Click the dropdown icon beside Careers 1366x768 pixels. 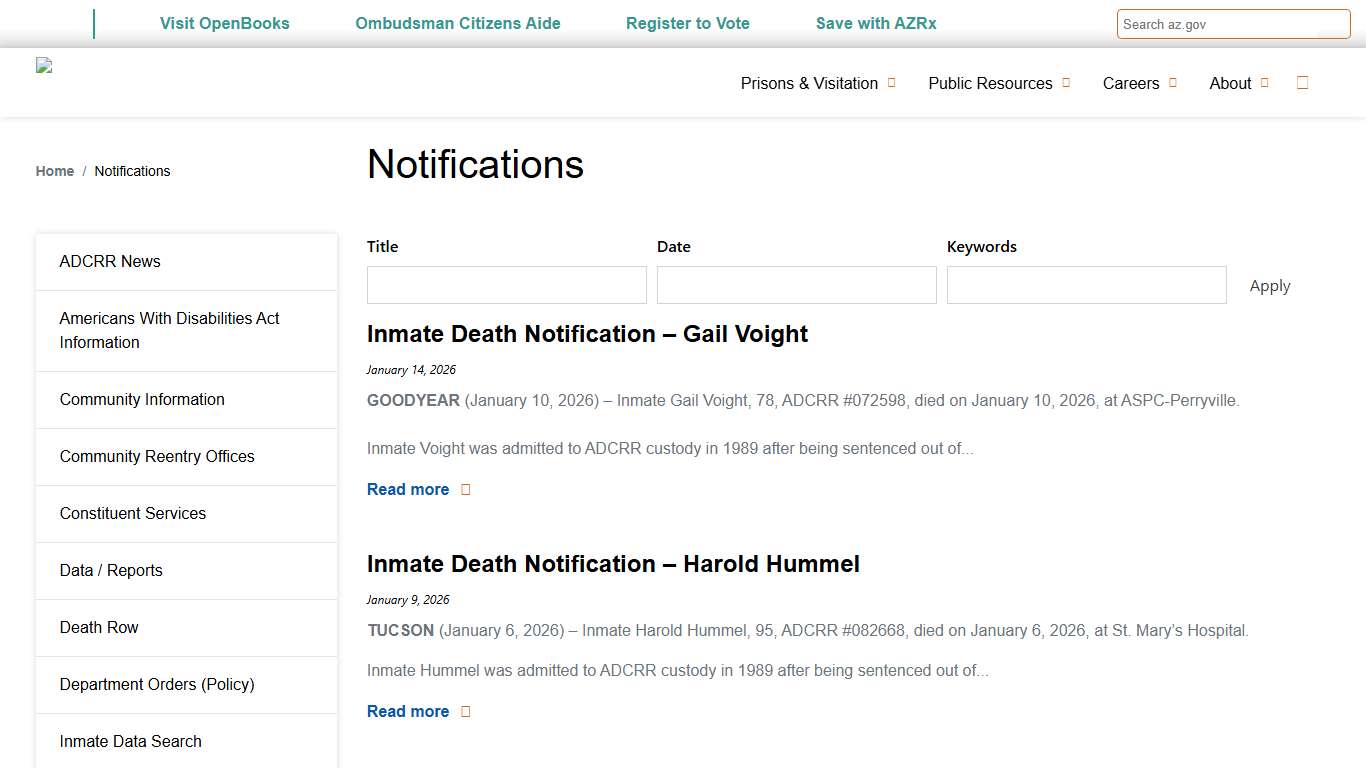click(1171, 83)
